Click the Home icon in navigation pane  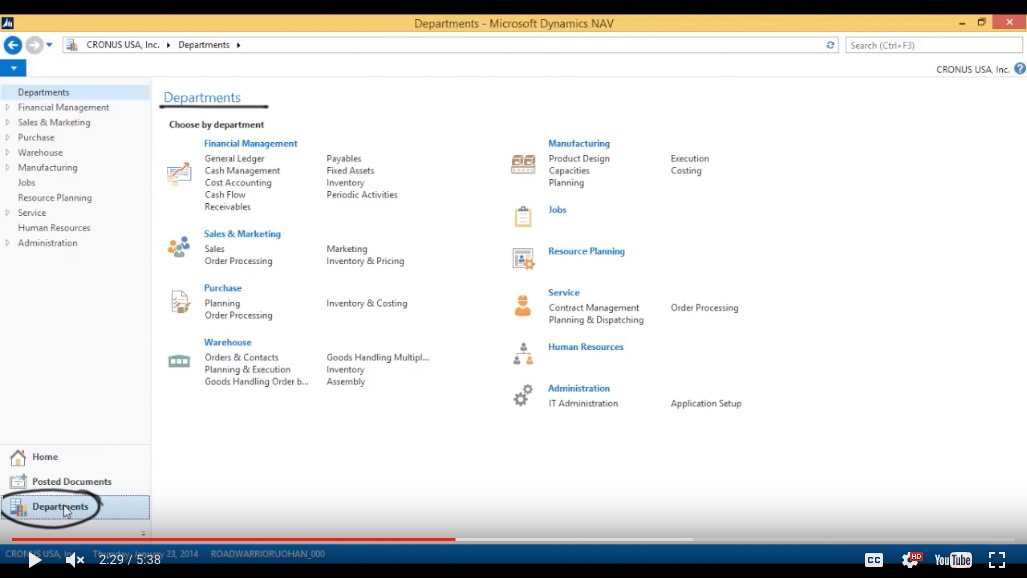coord(18,457)
